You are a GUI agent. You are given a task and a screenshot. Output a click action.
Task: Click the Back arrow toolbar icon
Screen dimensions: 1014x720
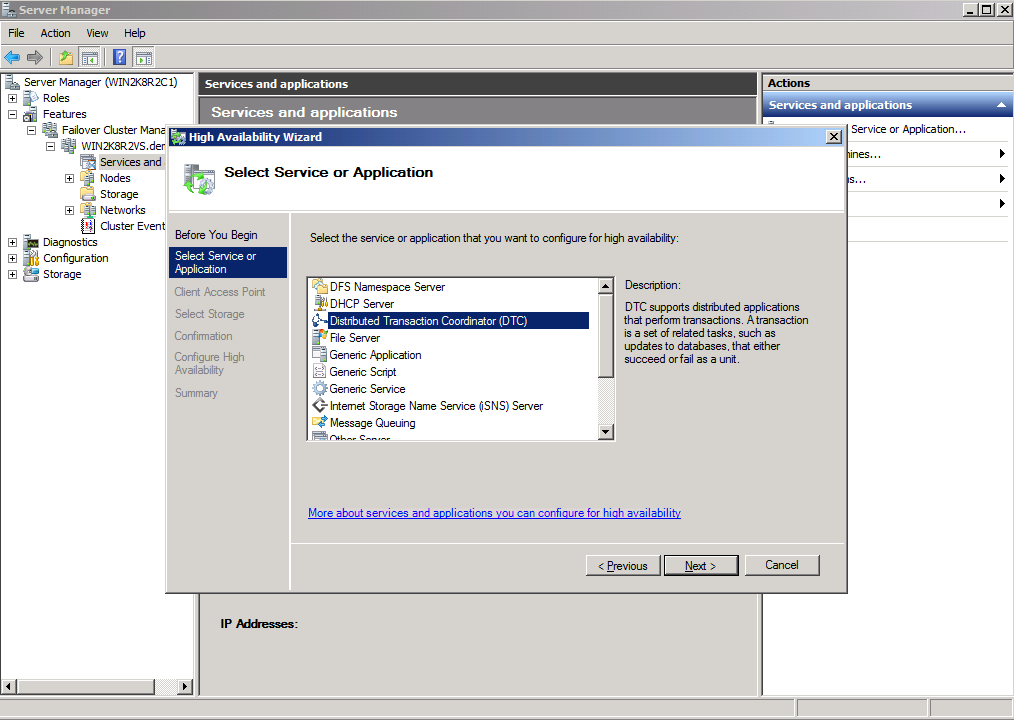click(12, 58)
